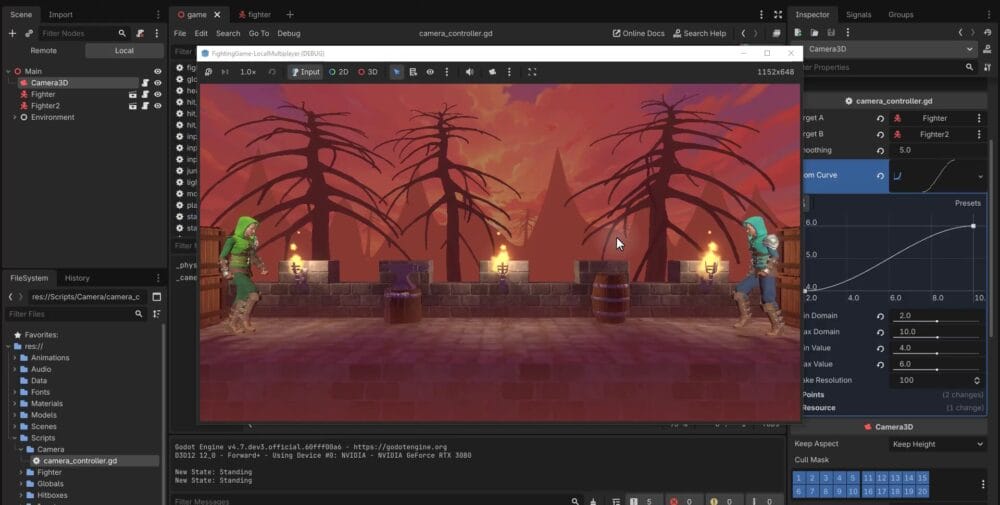Open the Camera3D object selector dropdown
Screen dimensions: 1000x505
click(x=892, y=49)
